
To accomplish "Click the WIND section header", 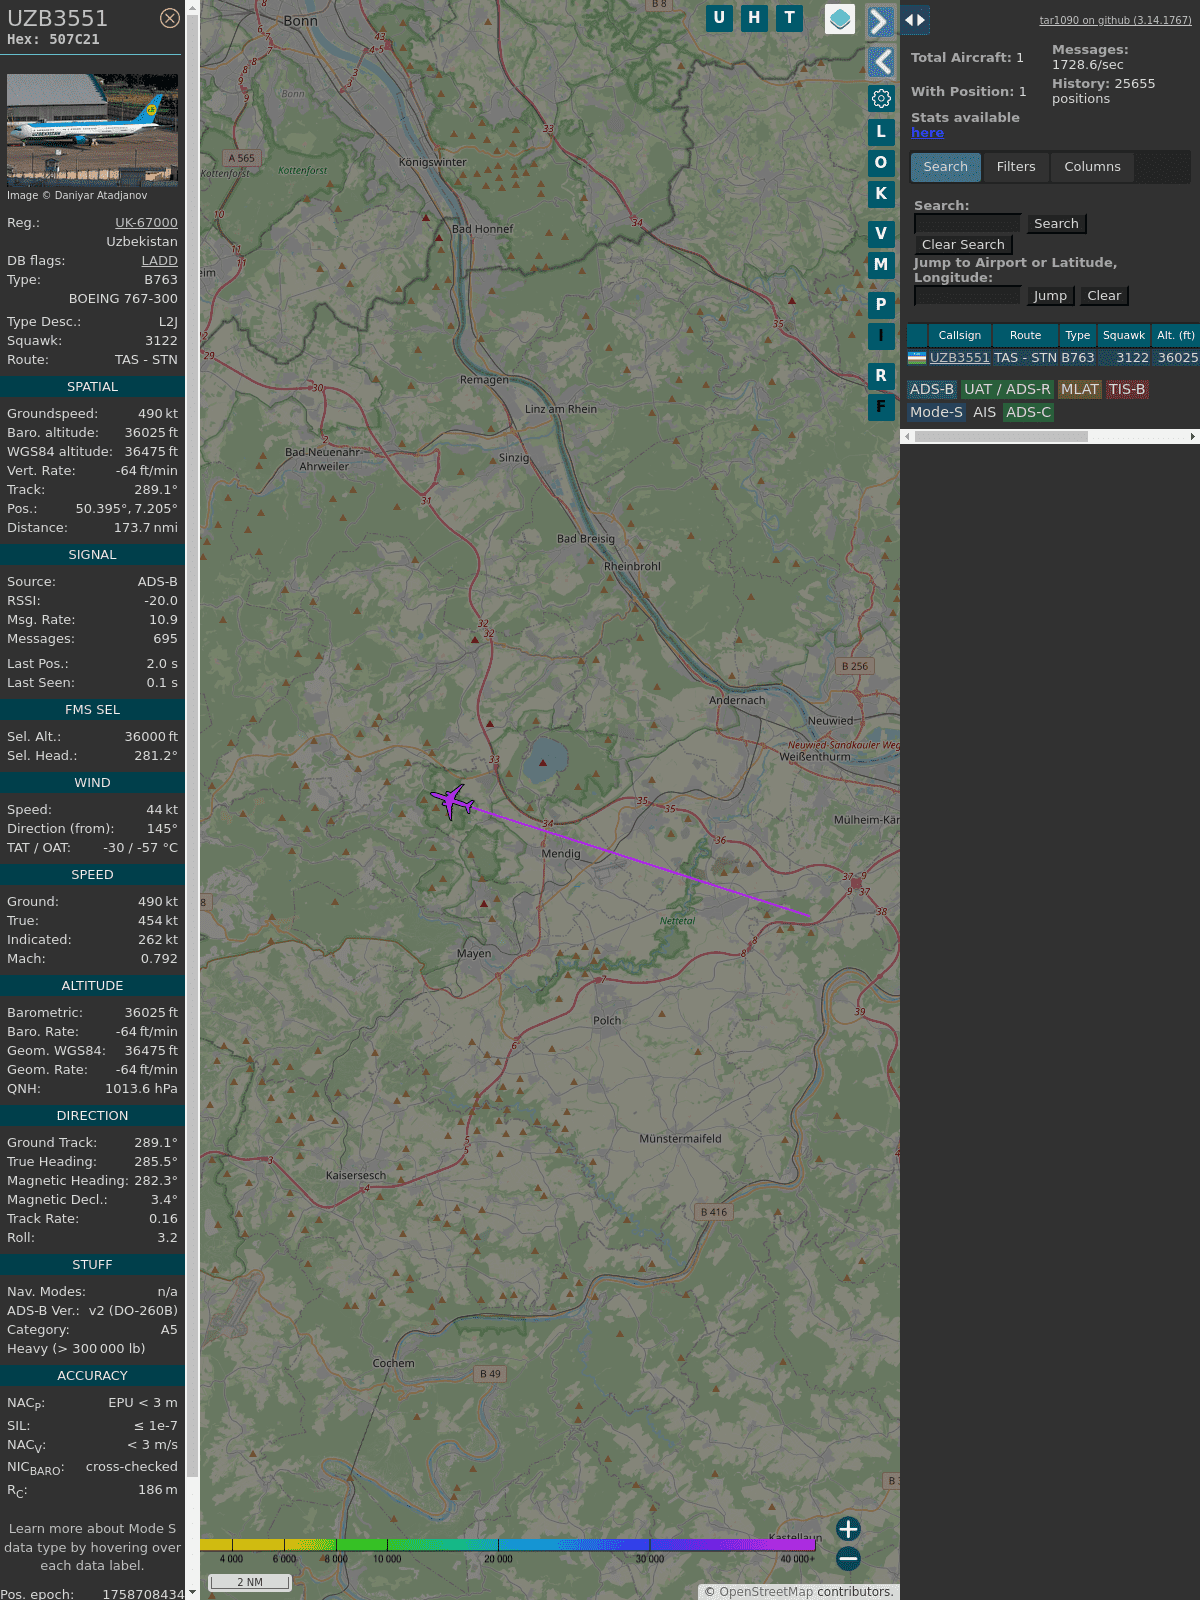I will point(92,783).
